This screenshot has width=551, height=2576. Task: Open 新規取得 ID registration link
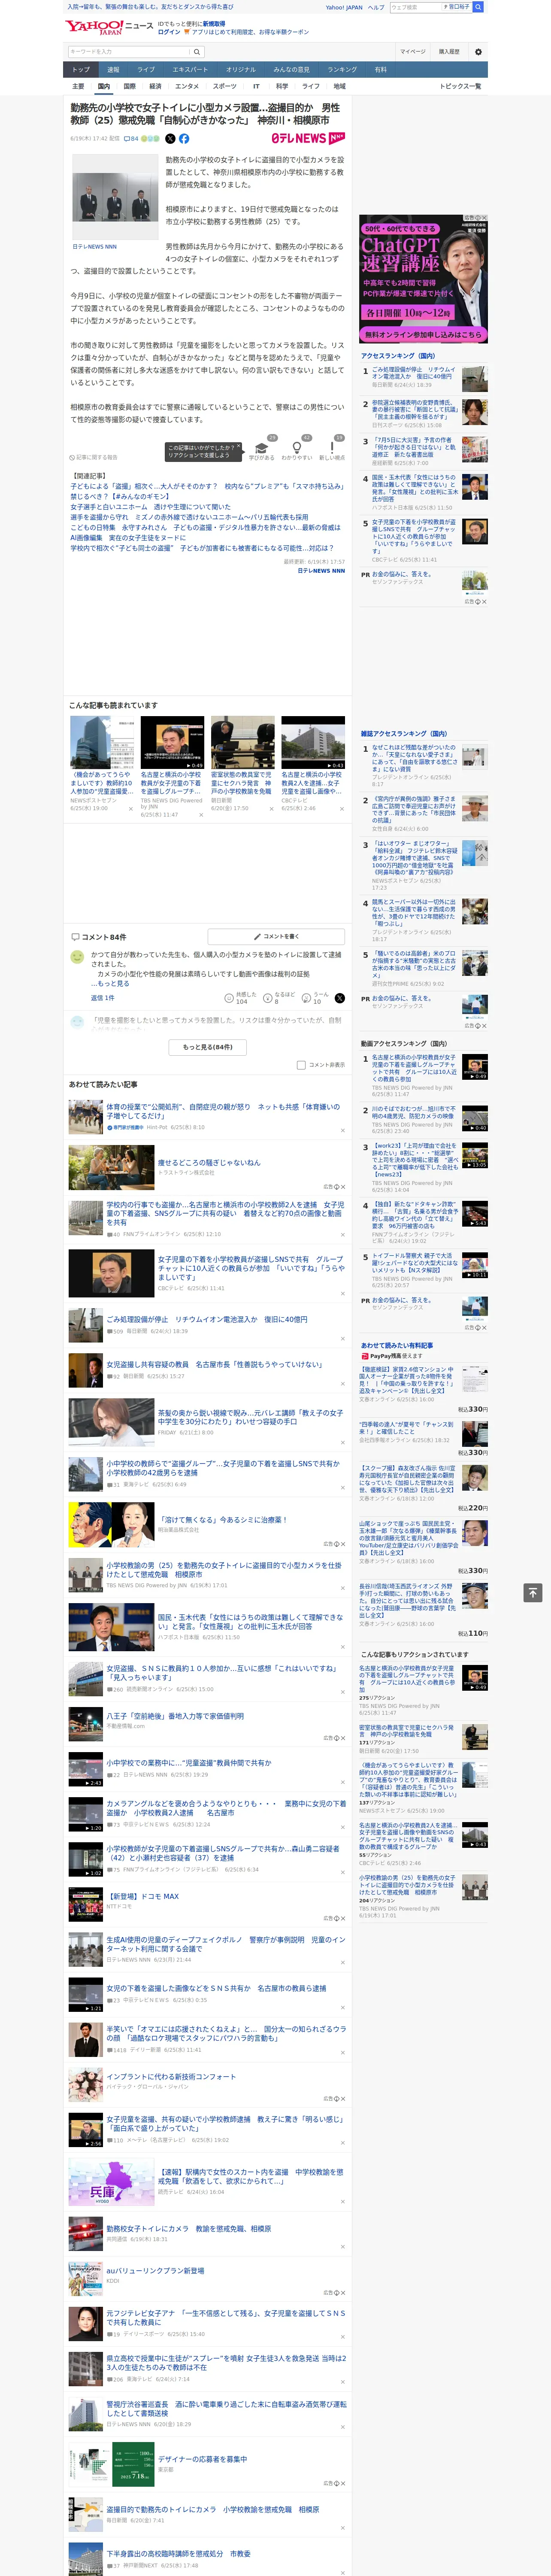tap(214, 24)
